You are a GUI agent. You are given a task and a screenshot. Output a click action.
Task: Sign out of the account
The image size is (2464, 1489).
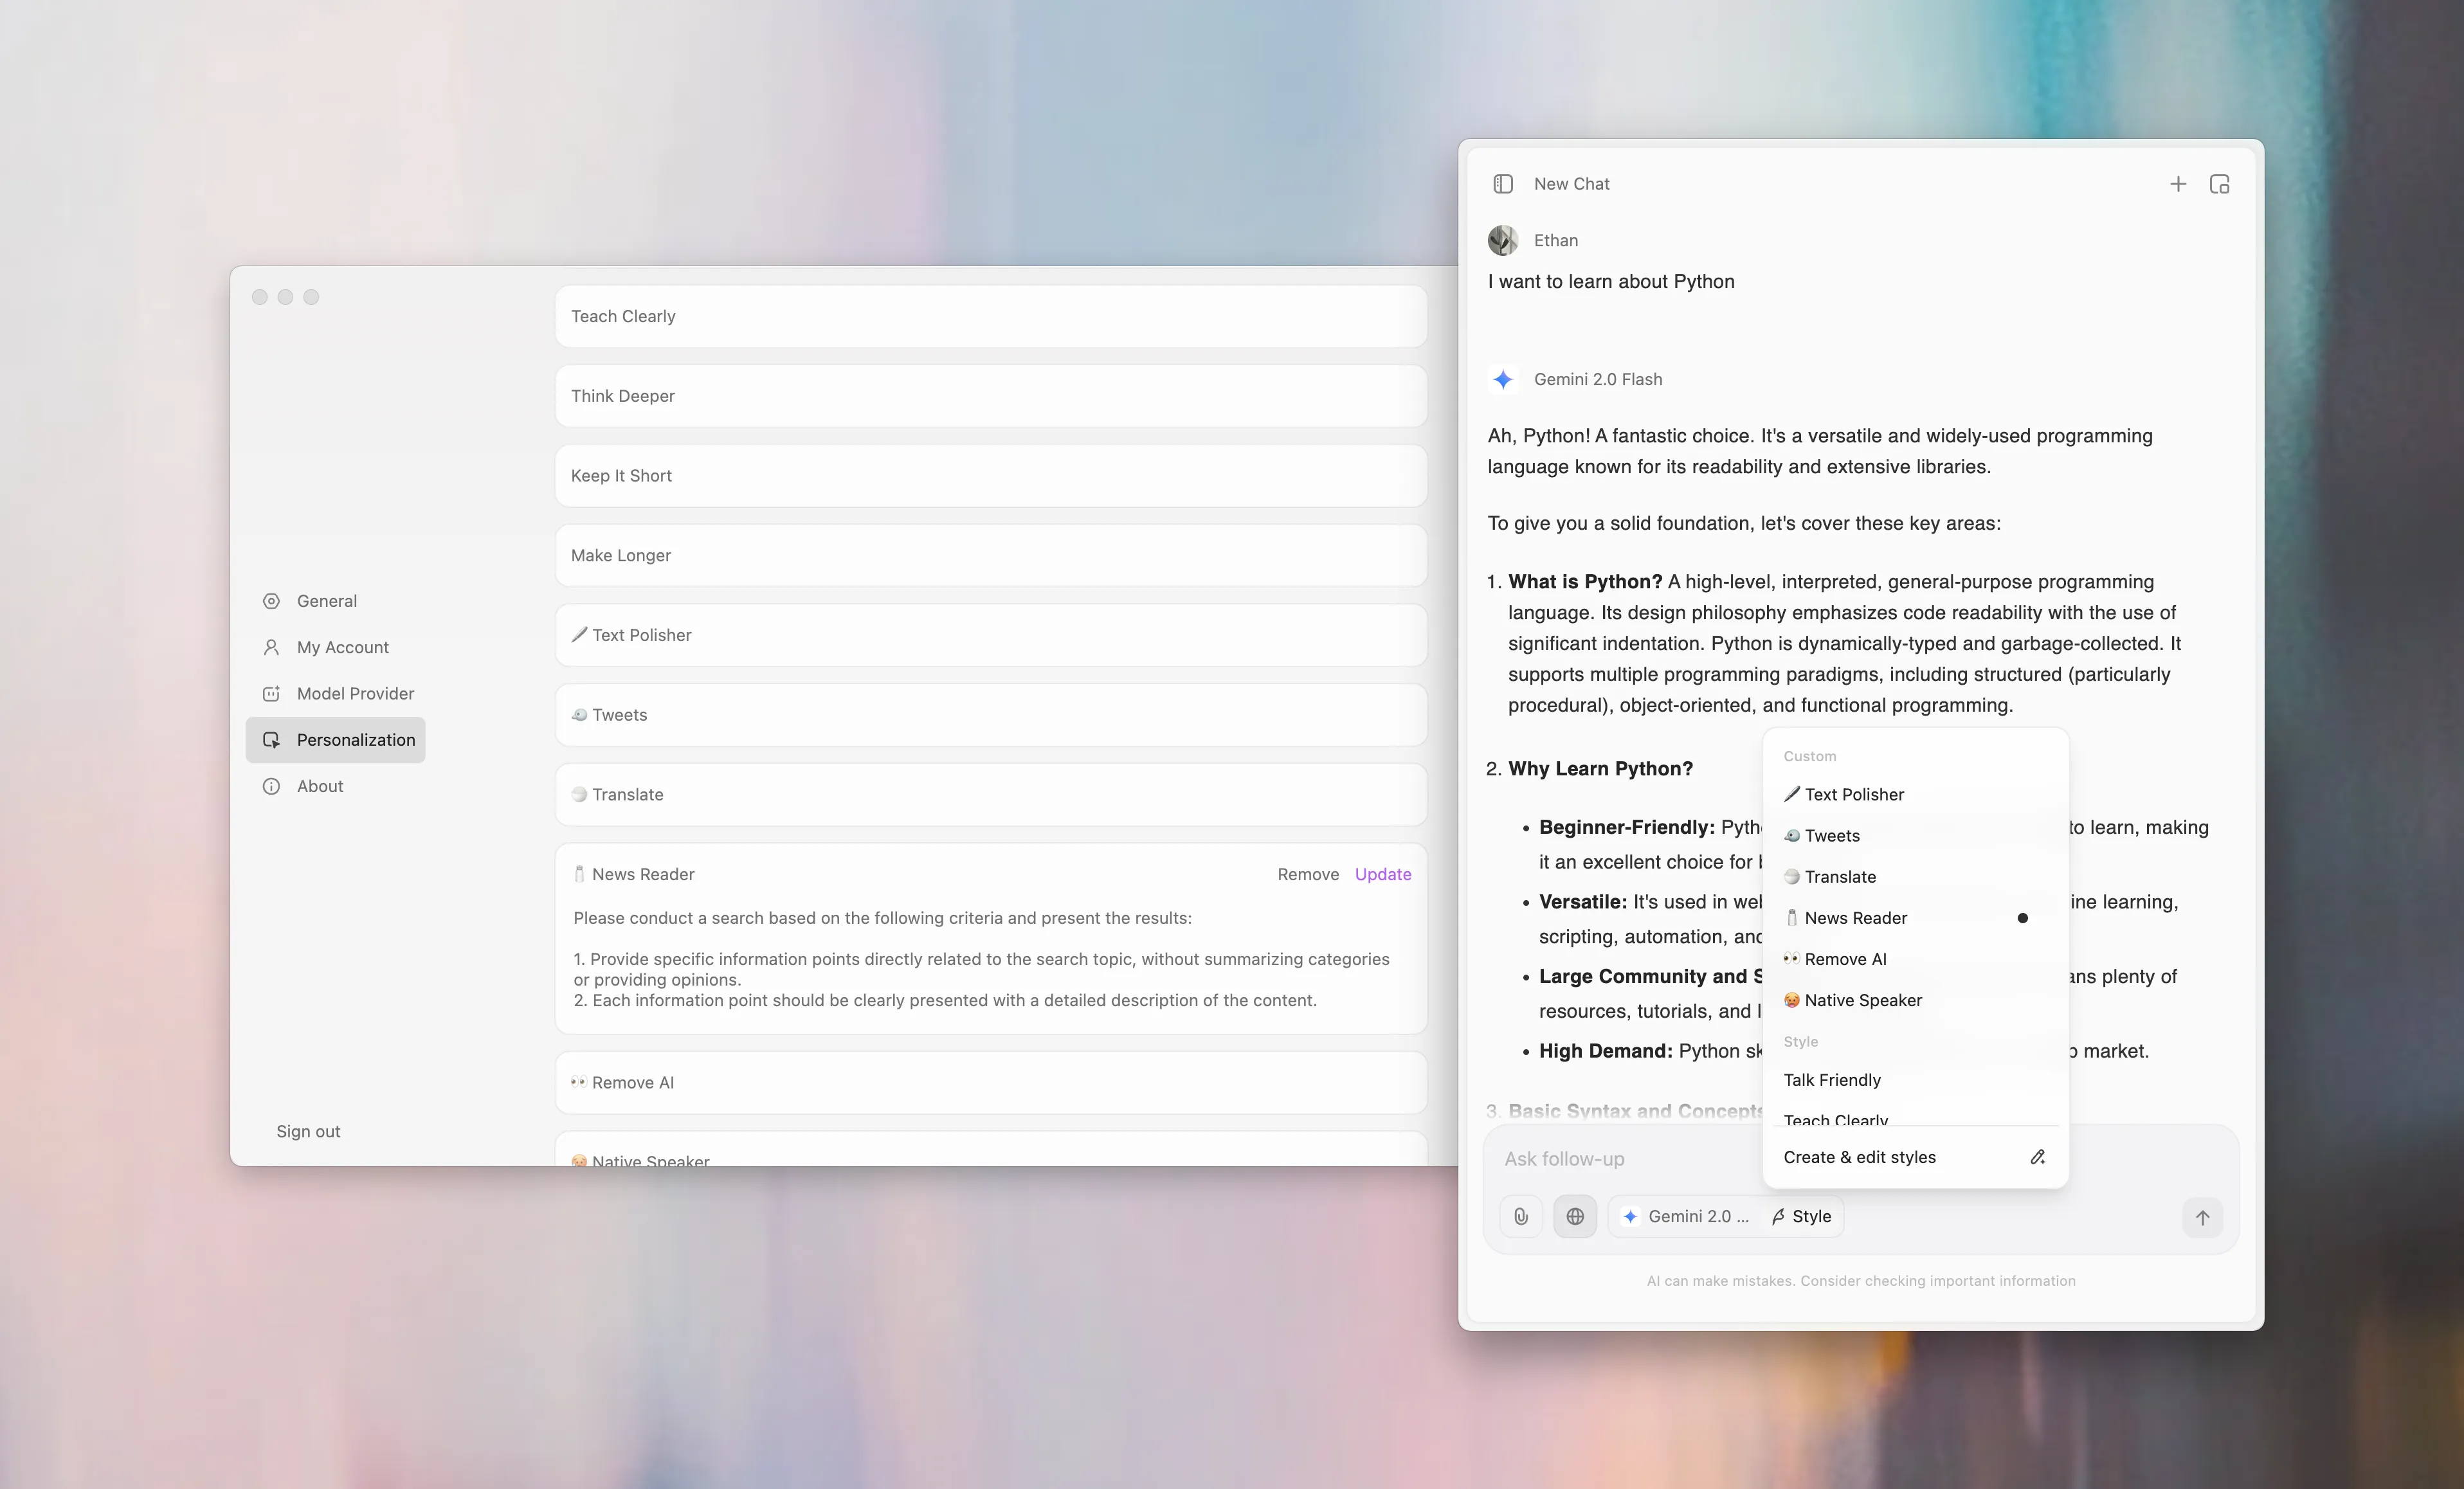click(308, 1131)
